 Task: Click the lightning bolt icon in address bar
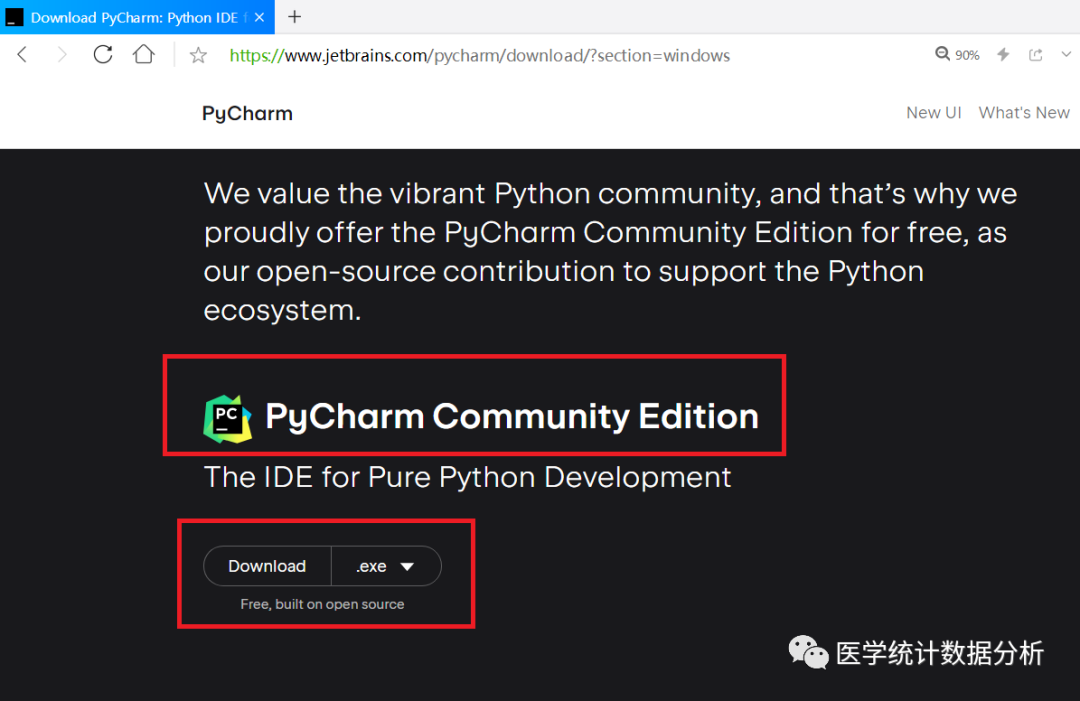[x=1004, y=54]
